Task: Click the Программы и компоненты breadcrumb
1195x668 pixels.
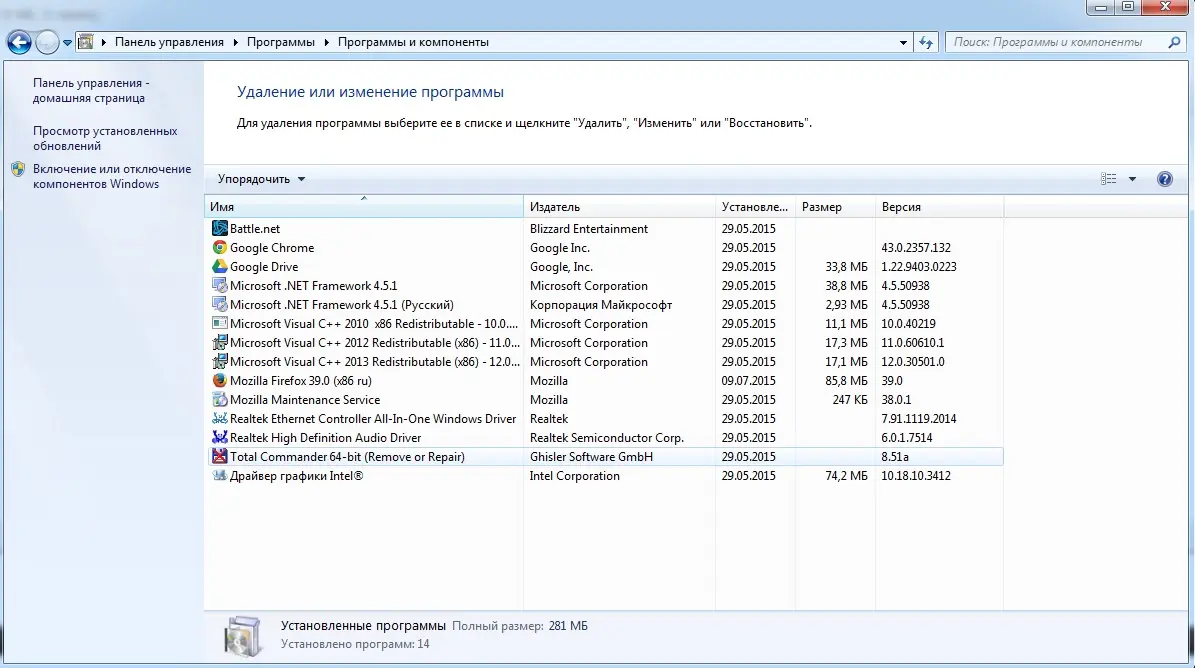Action: [x=413, y=43]
